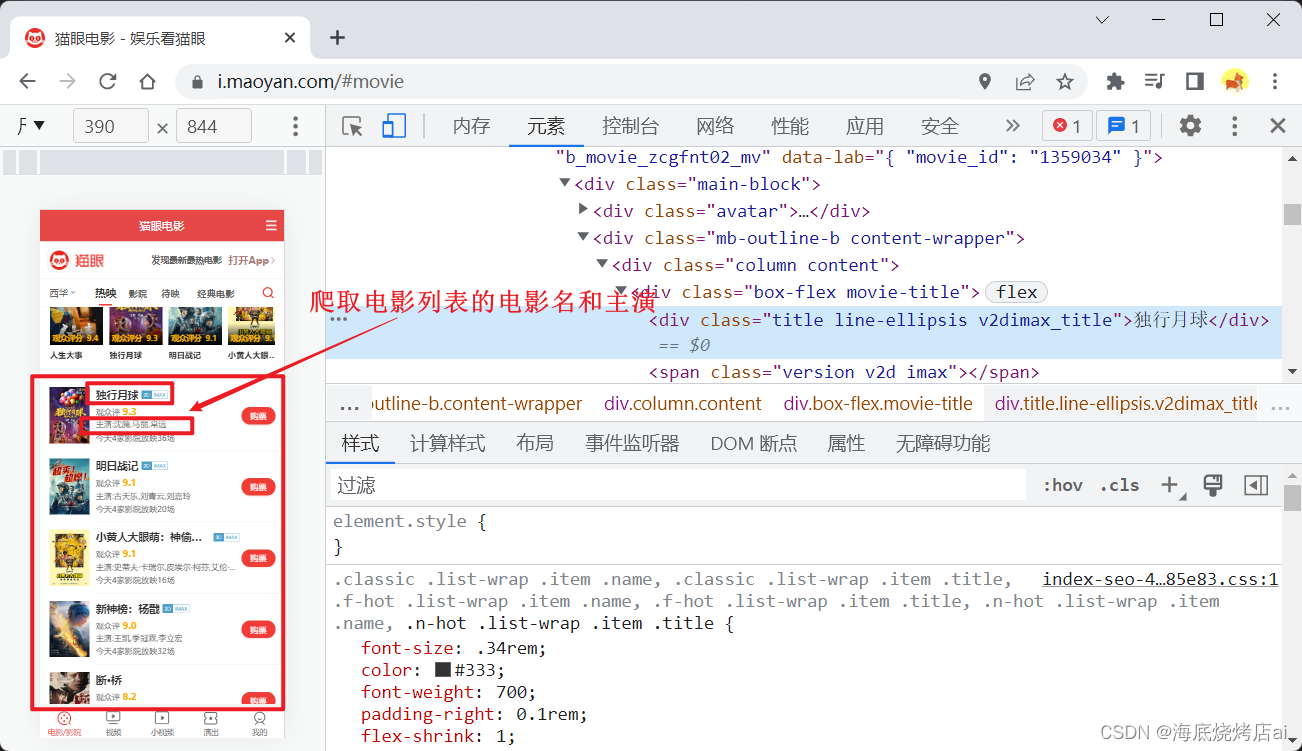Image resolution: width=1302 pixels, height=751 pixels.
Task: Click the red error count badge
Action: pos(1067,126)
